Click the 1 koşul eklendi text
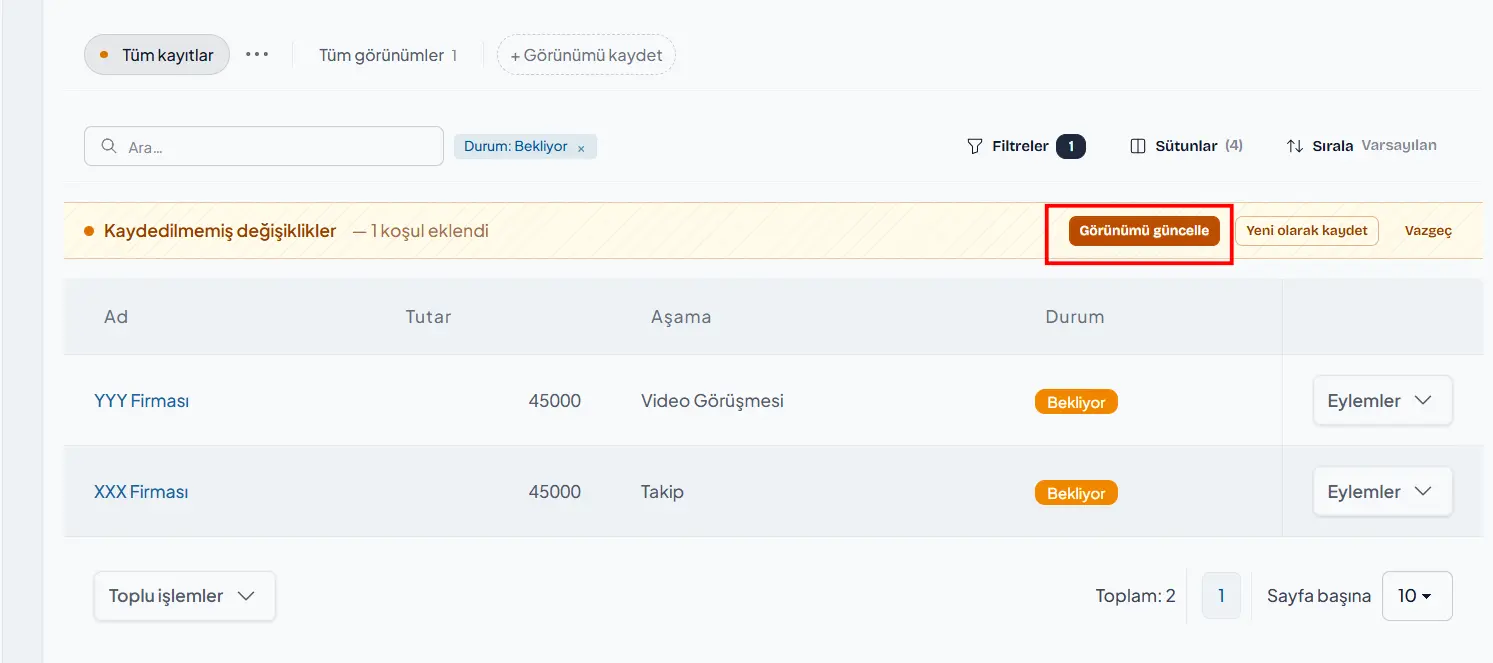 click(430, 231)
